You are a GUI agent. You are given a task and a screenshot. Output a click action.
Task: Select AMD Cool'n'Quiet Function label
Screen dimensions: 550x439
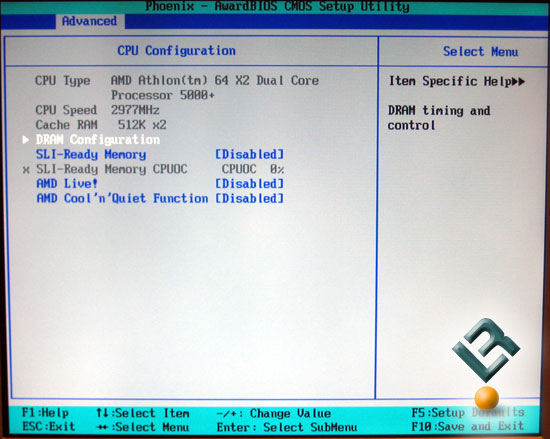coord(122,198)
